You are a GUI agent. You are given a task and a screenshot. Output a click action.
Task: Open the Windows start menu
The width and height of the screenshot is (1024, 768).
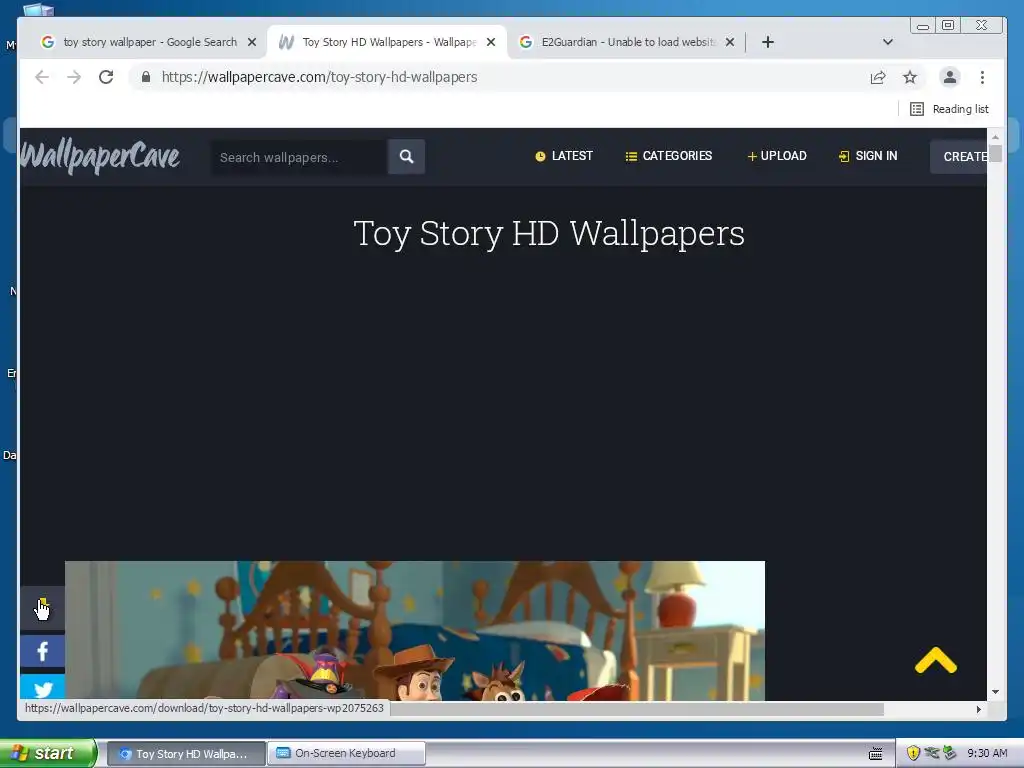click(x=48, y=753)
